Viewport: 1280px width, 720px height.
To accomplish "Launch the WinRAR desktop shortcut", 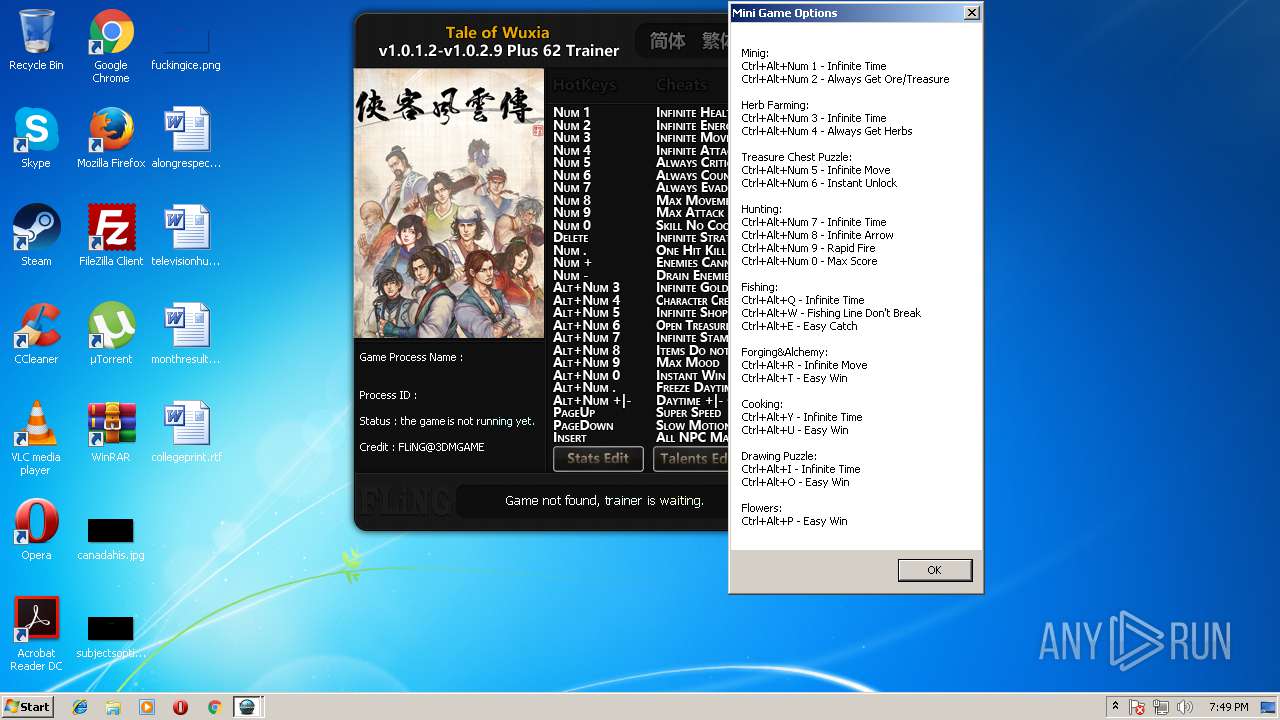I will click(111, 432).
